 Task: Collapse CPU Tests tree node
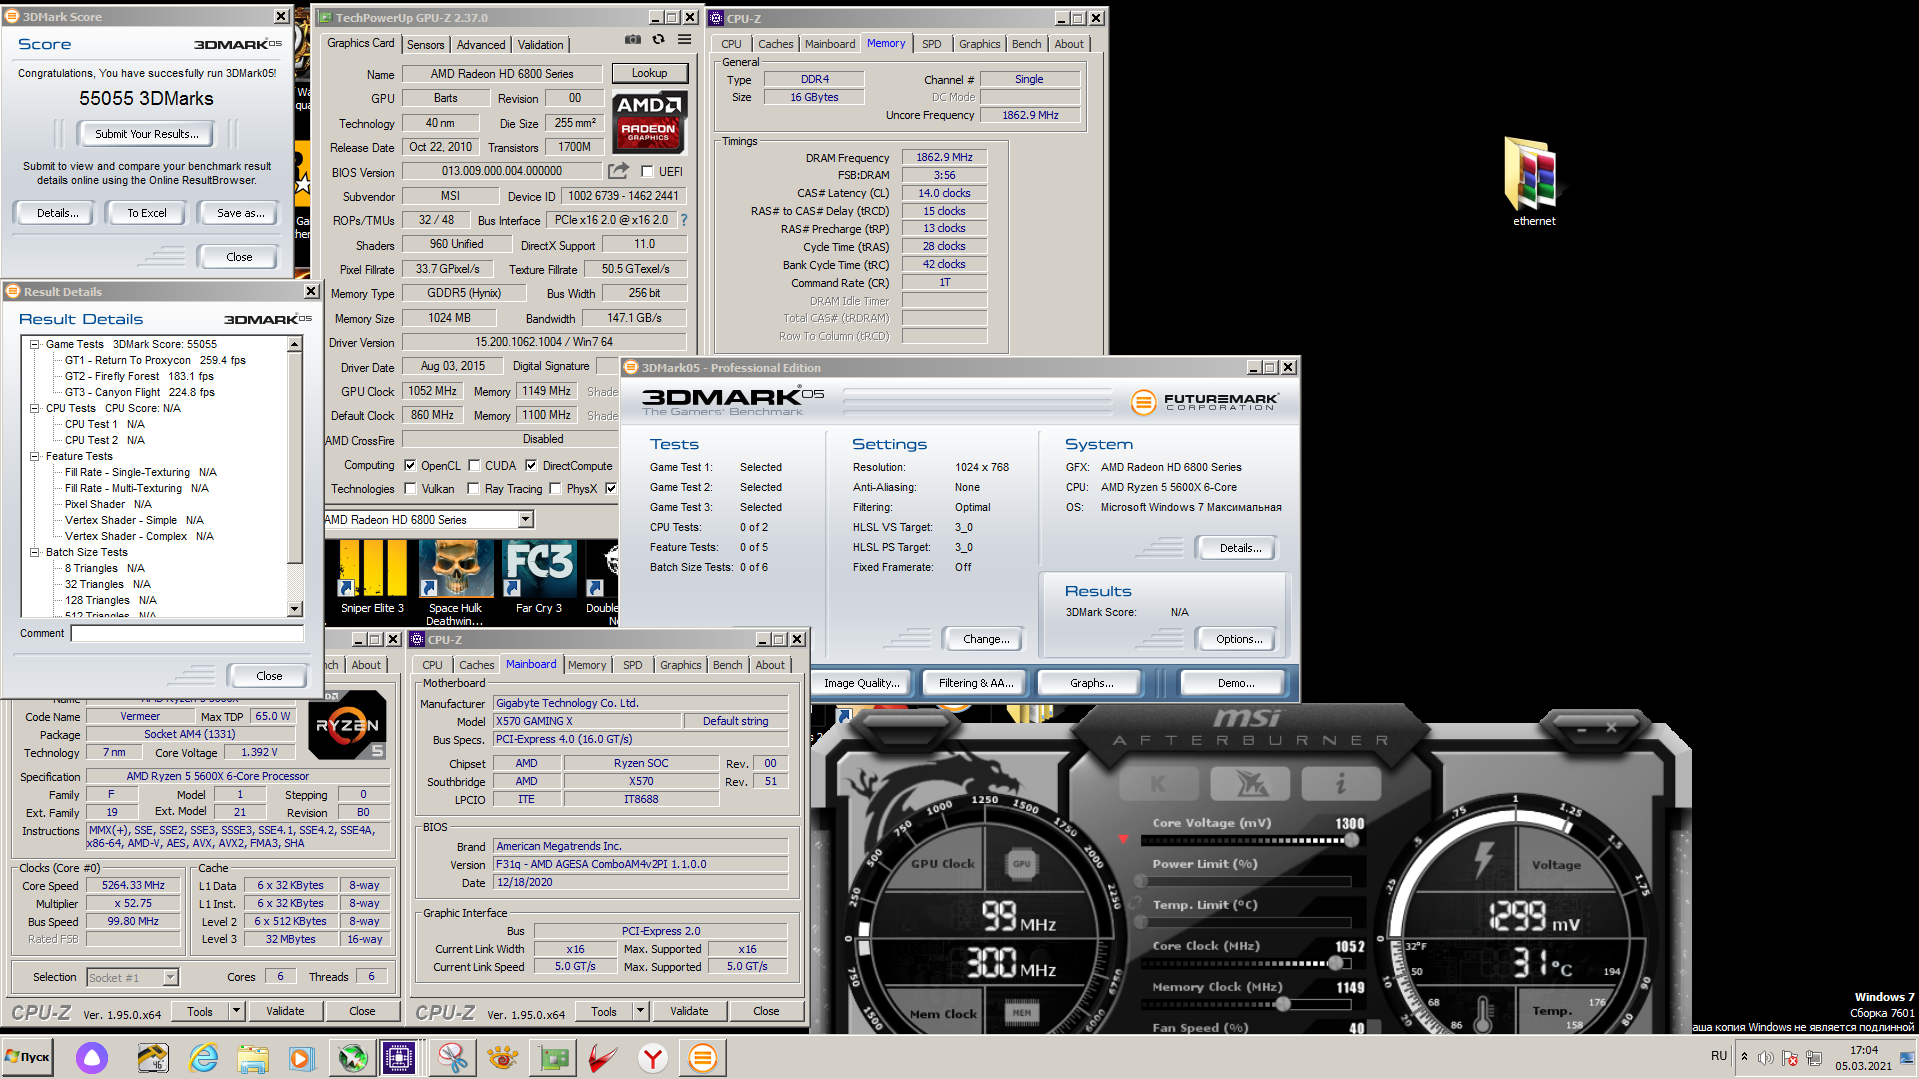click(34, 408)
